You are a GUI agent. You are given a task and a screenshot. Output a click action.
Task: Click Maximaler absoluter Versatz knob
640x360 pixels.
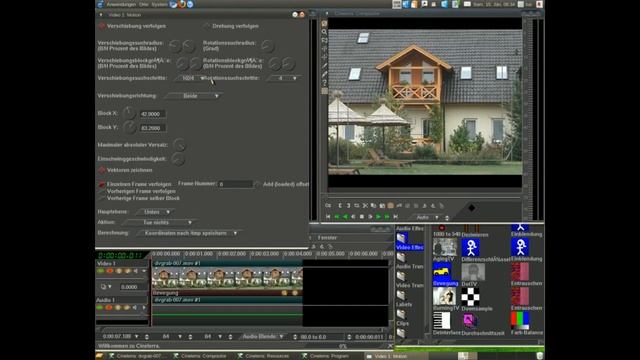coord(179,145)
